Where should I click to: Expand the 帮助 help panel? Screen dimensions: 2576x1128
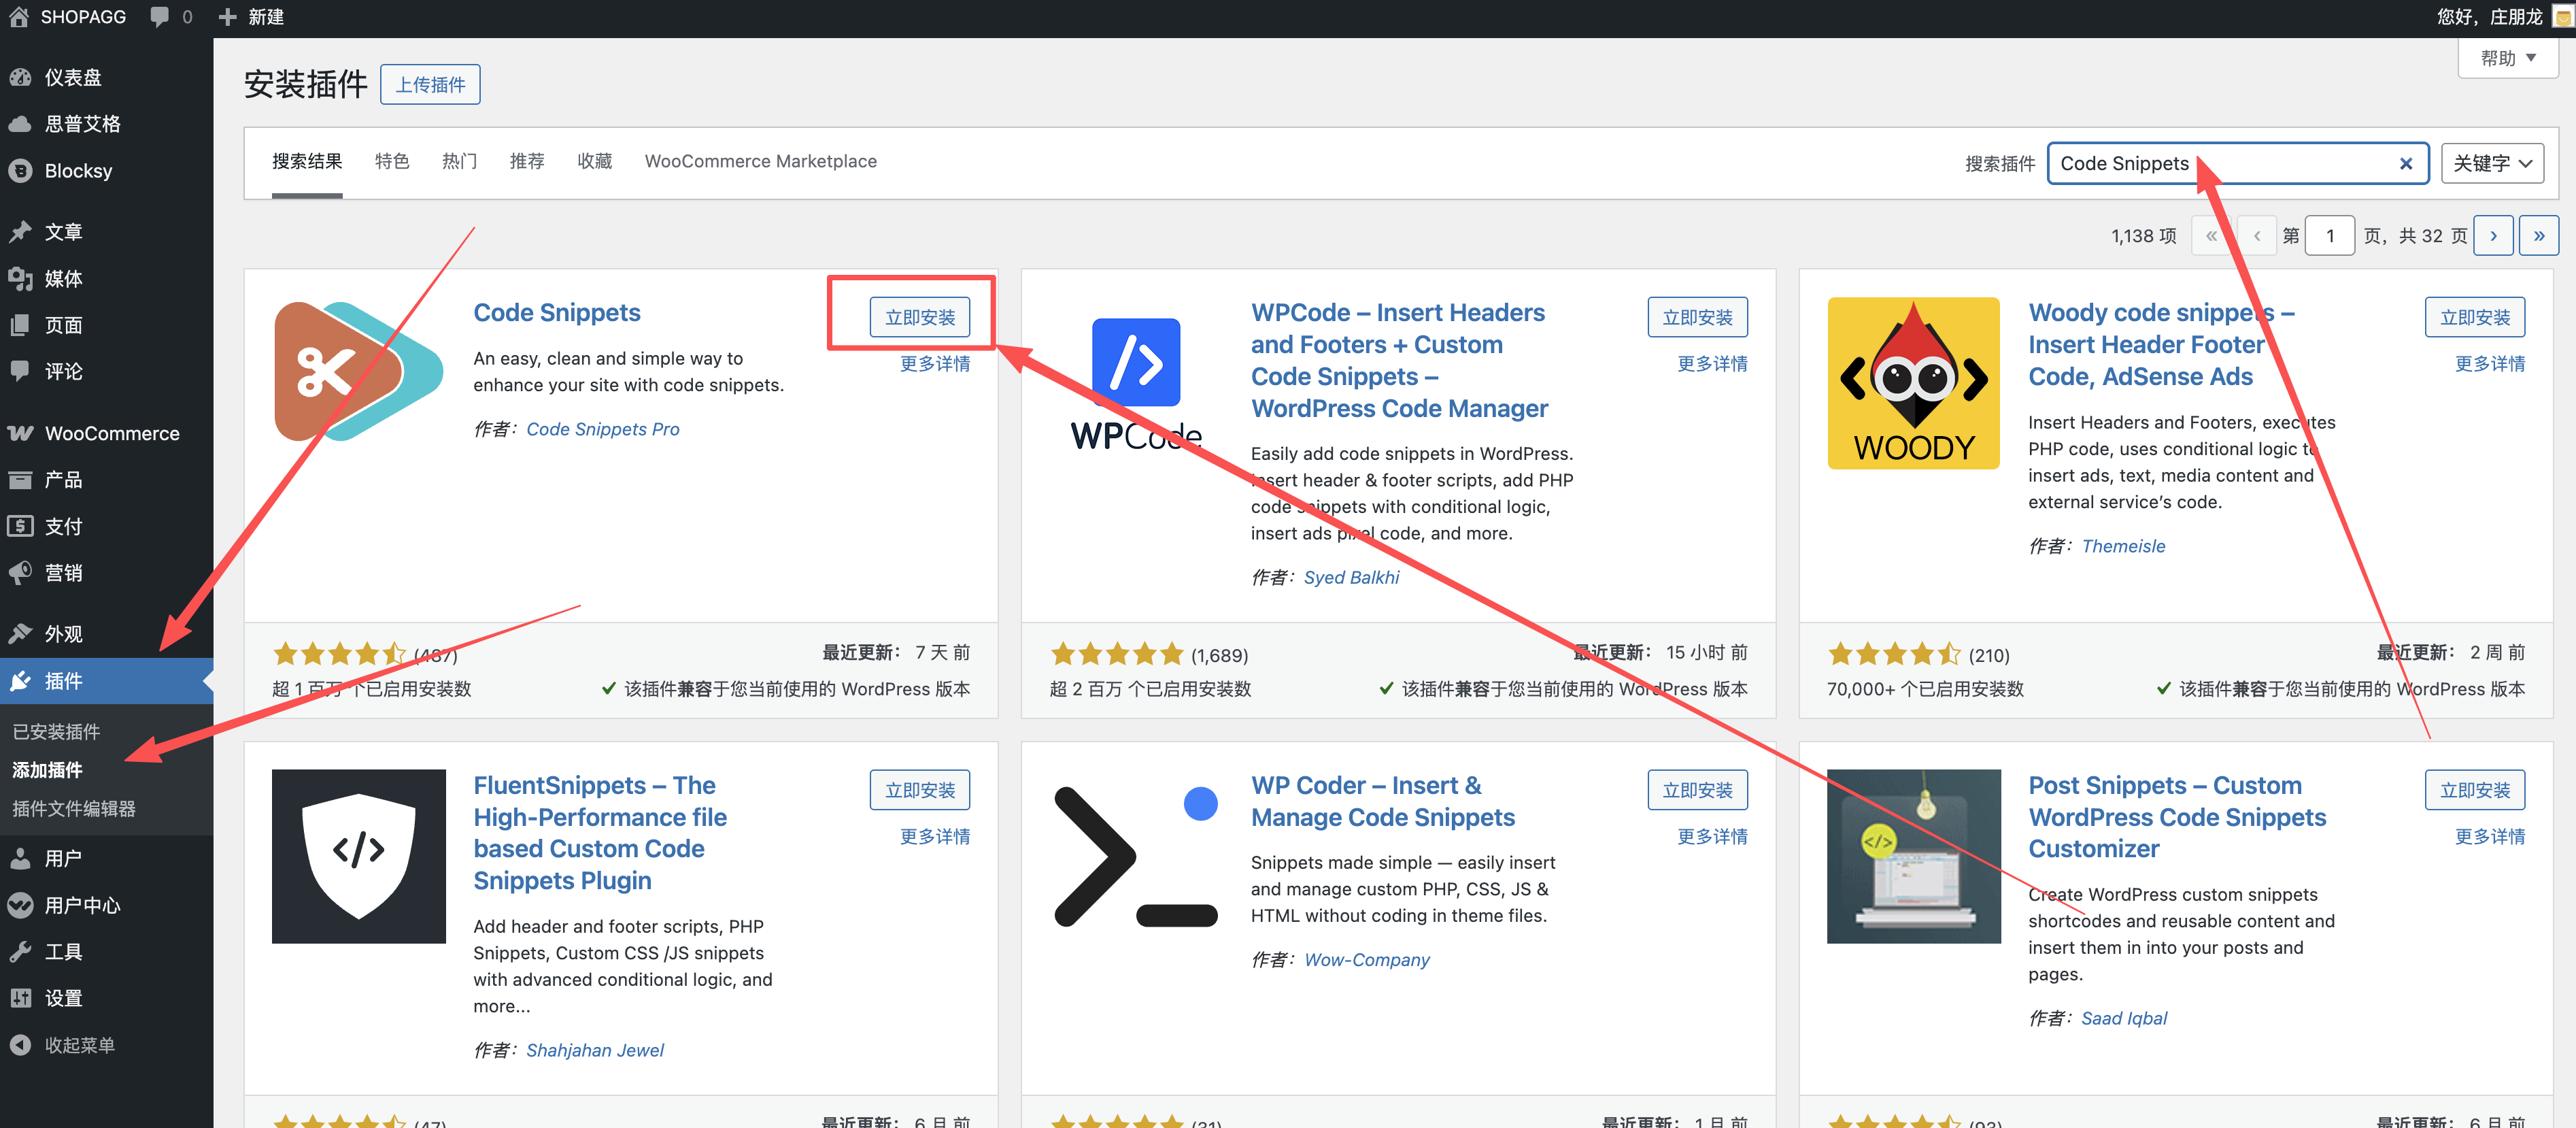coord(2508,58)
